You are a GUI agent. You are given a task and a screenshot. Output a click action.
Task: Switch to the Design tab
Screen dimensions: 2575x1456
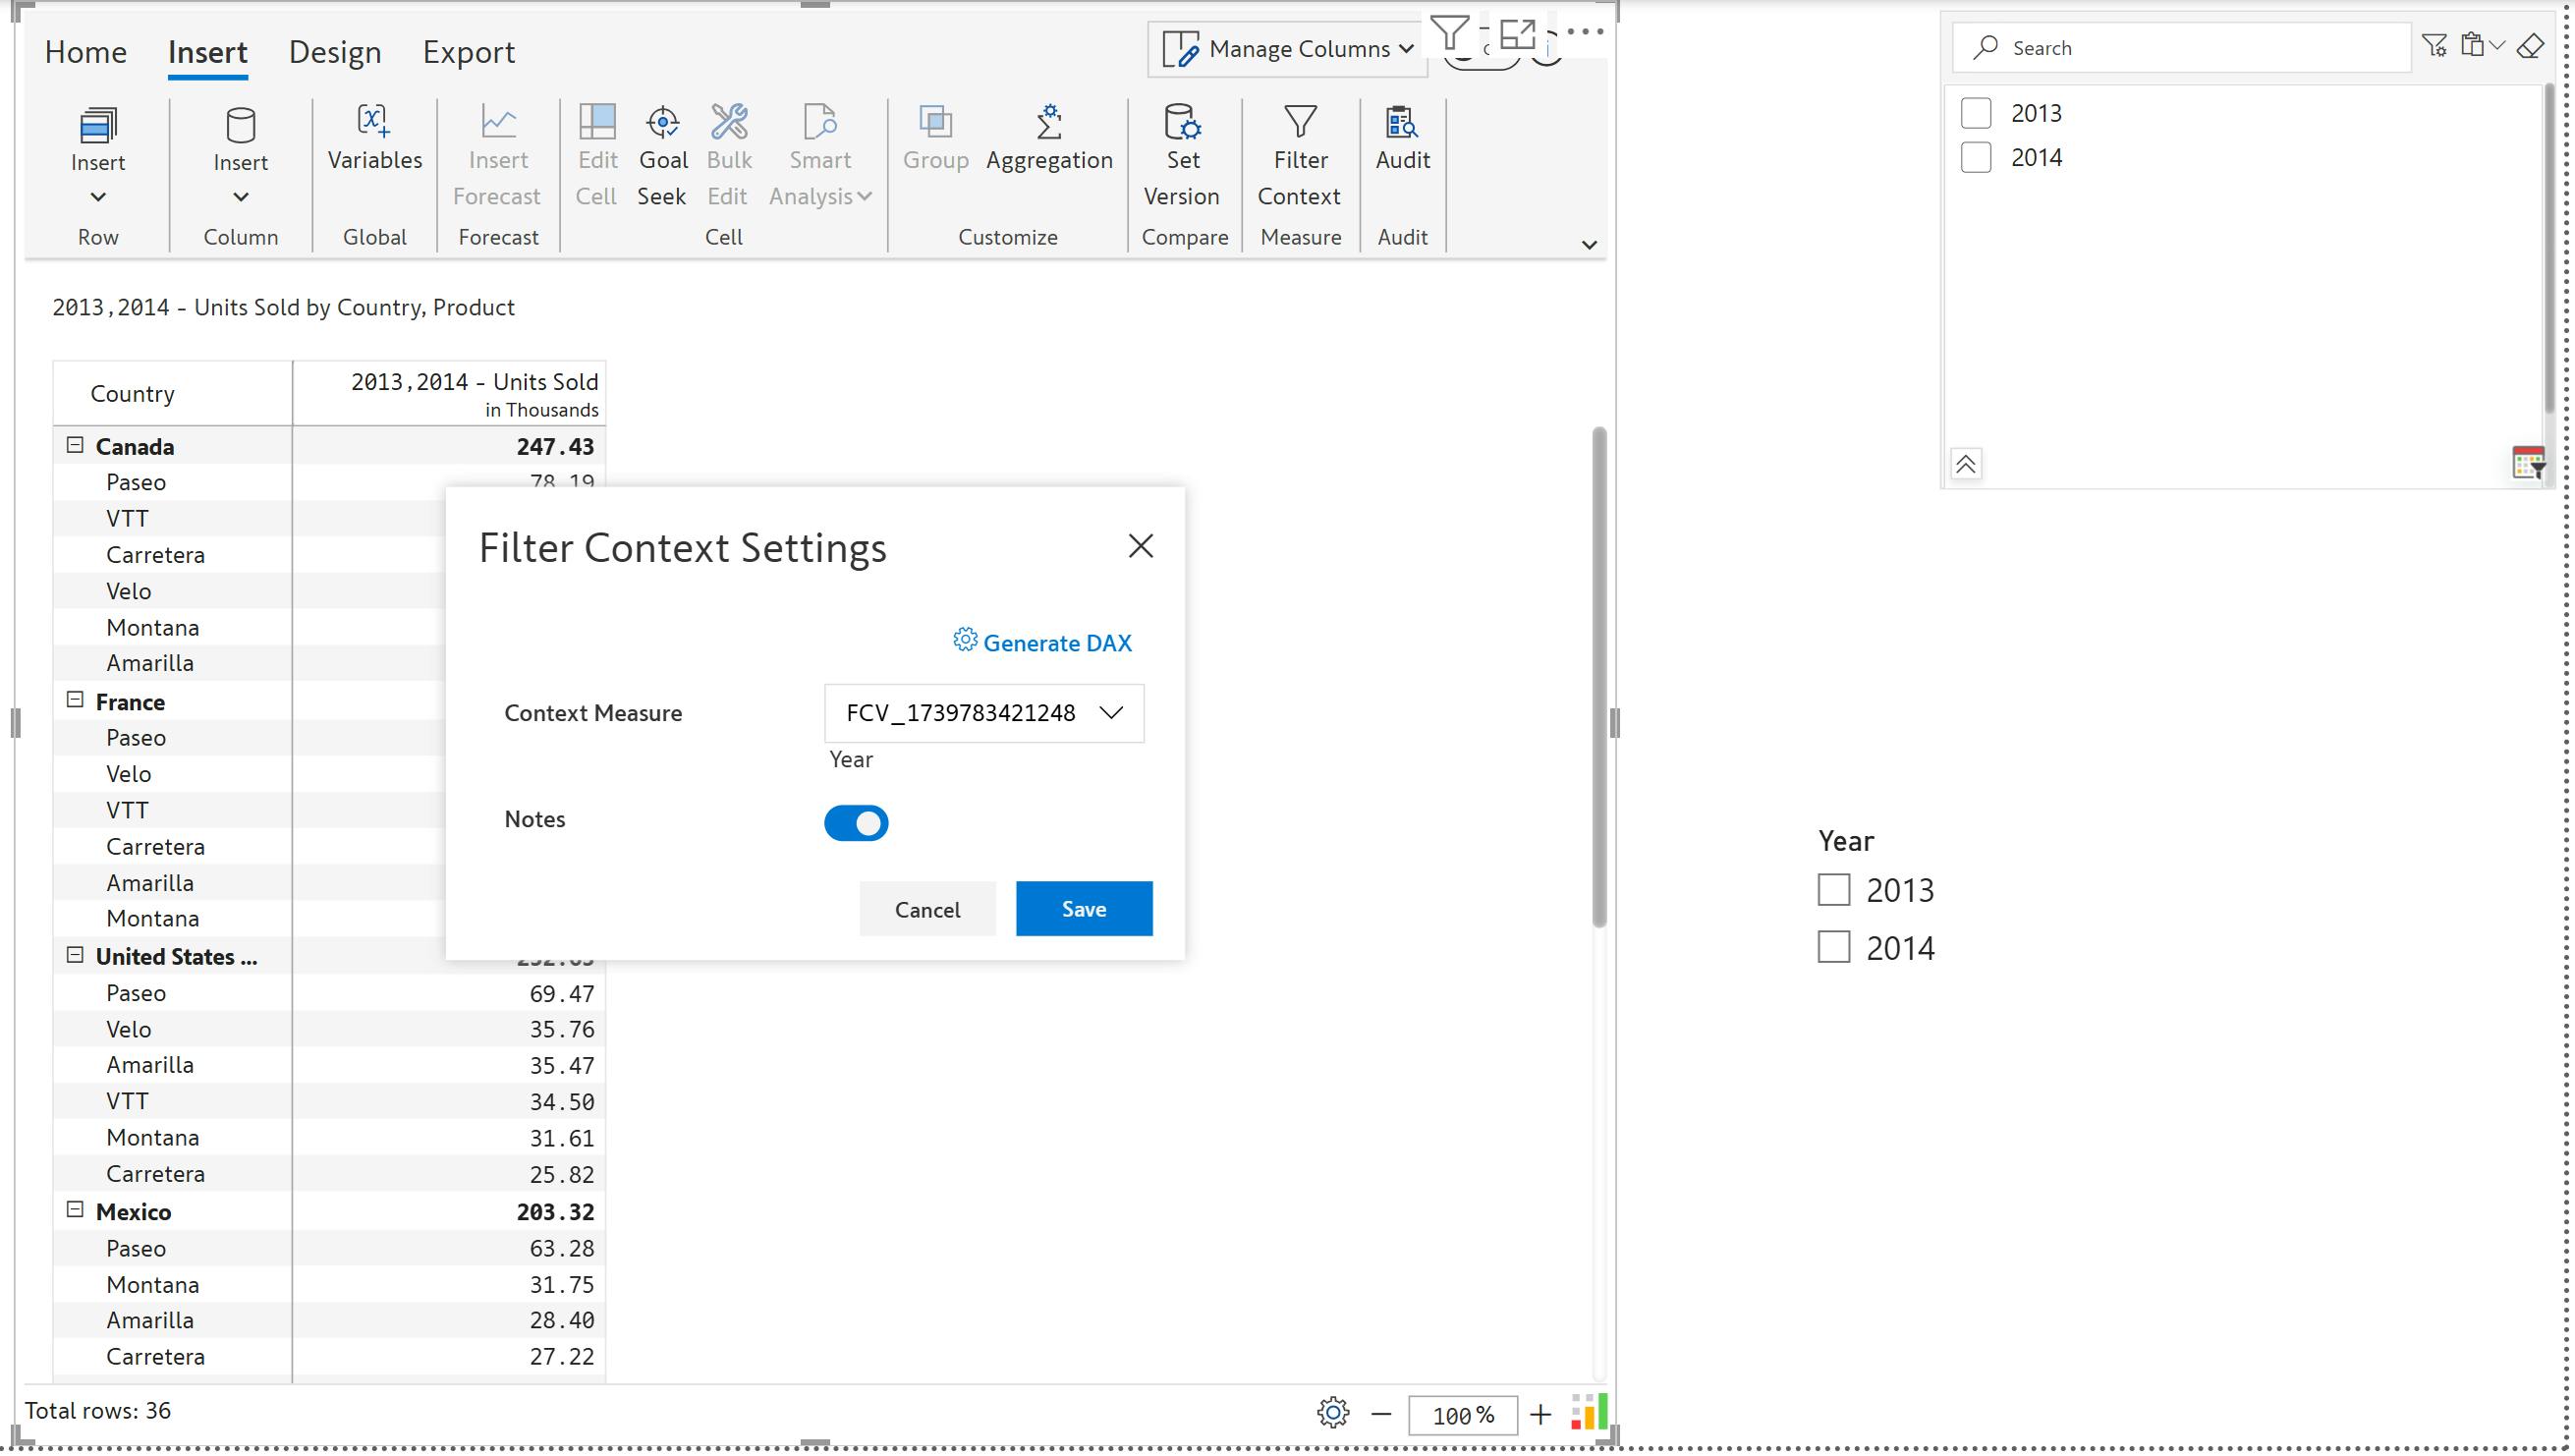[x=335, y=52]
